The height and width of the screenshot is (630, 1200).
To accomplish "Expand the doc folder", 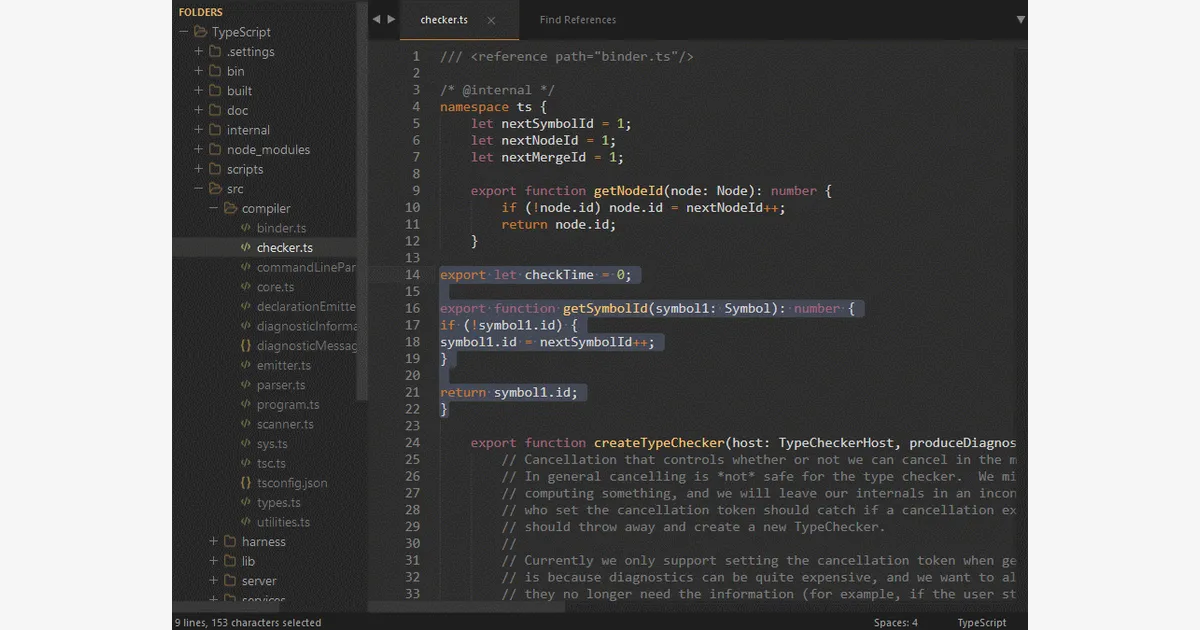I will click(199, 110).
